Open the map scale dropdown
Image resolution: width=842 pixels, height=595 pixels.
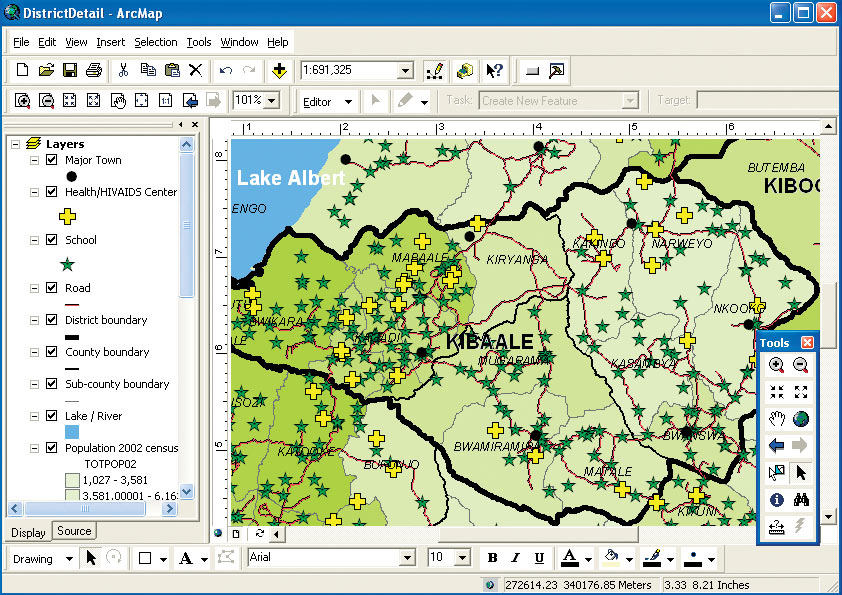(405, 71)
